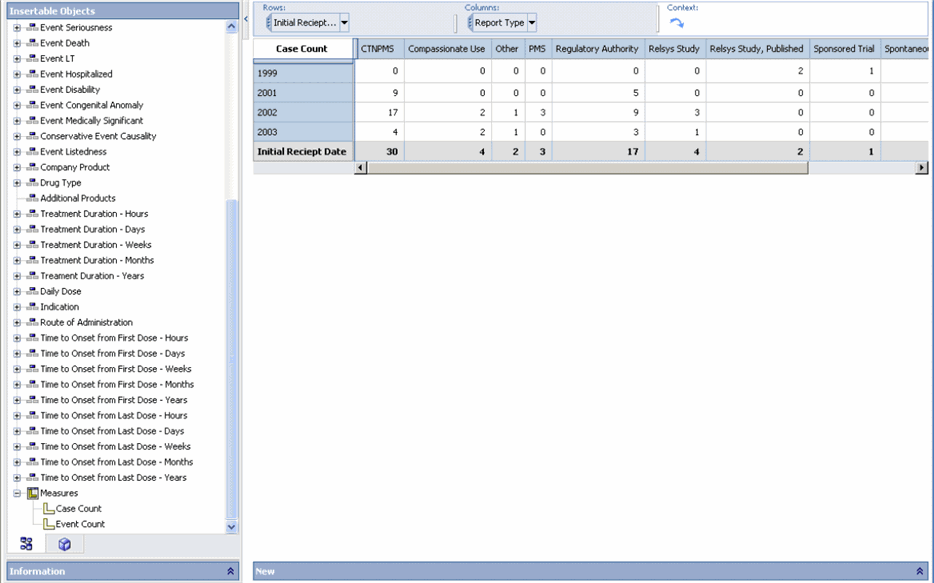Image resolution: width=934 pixels, height=583 pixels.
Task: Click the crosstab horizontal scrollbar thumb
Action: pyautogui.click(x=587, y=168)
